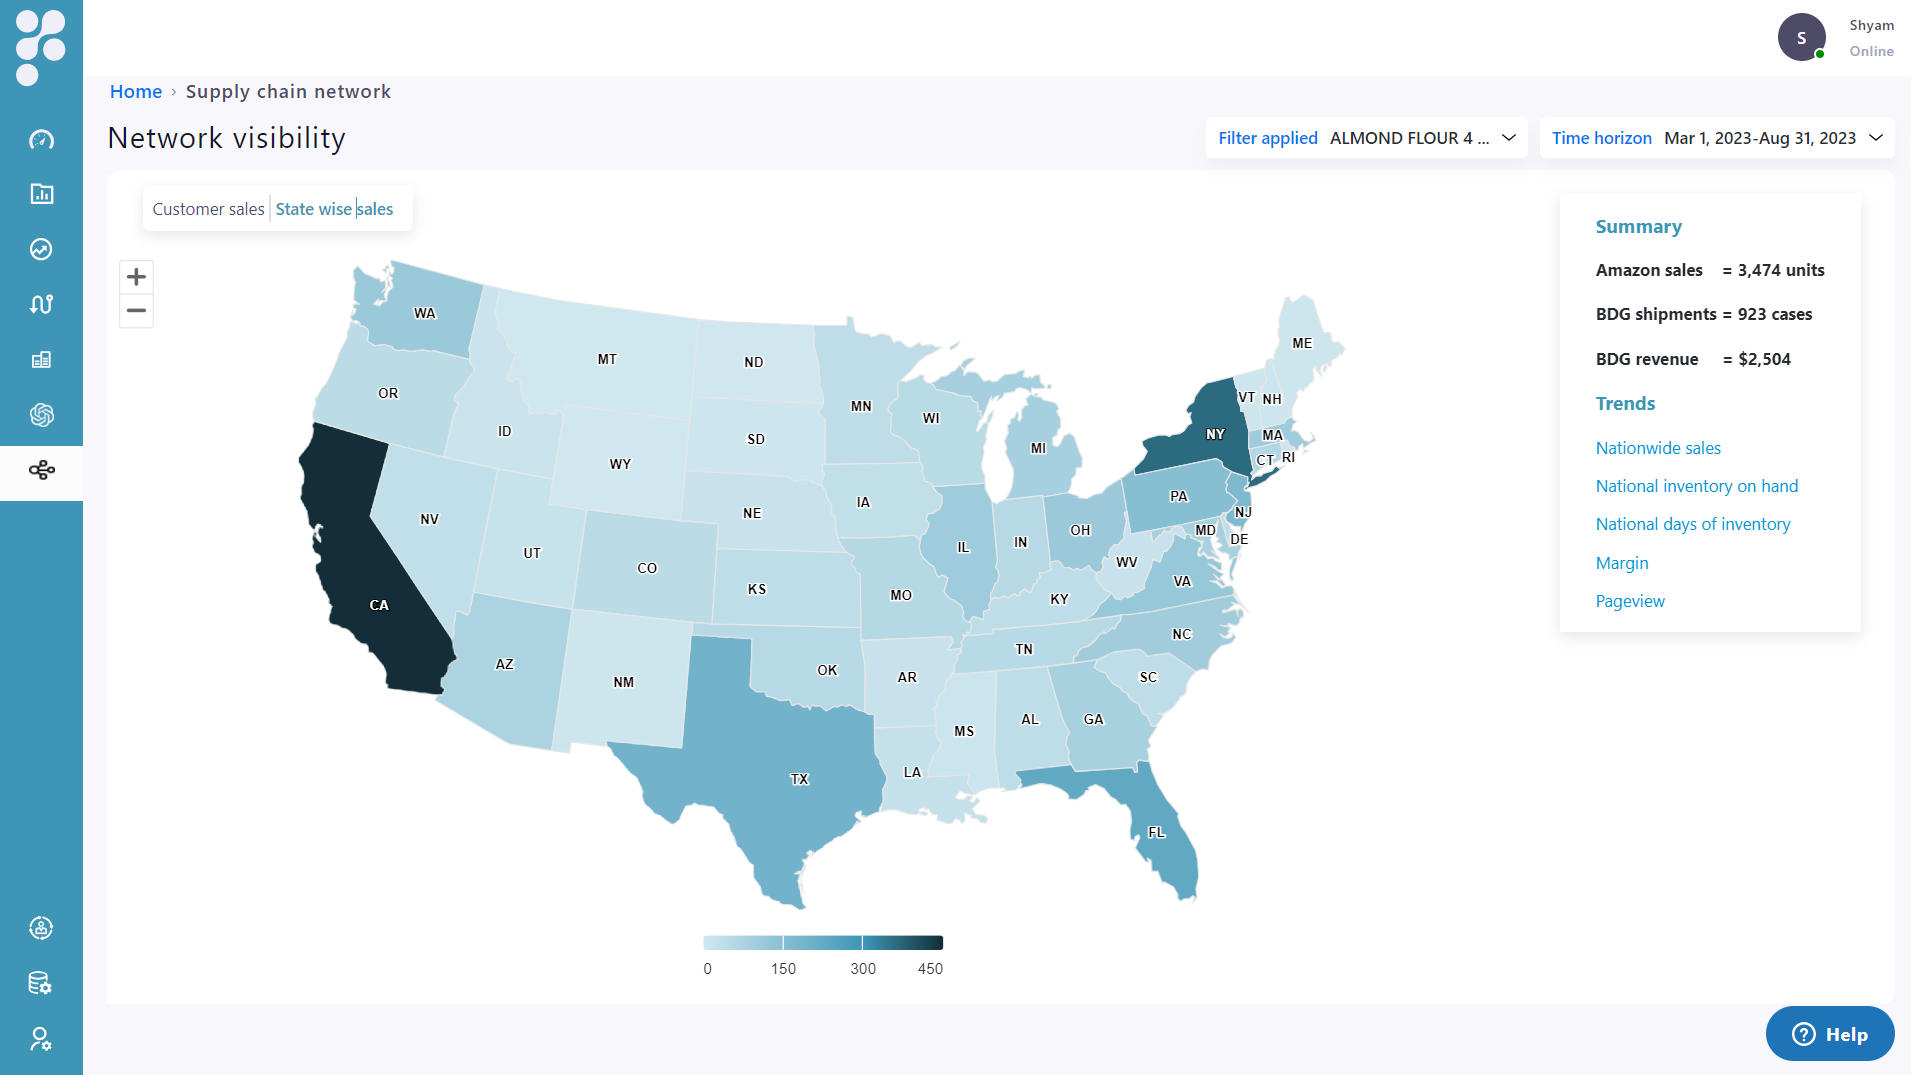Click the Home breadcrumb link

pyautogui.click(x=136, y=92)
